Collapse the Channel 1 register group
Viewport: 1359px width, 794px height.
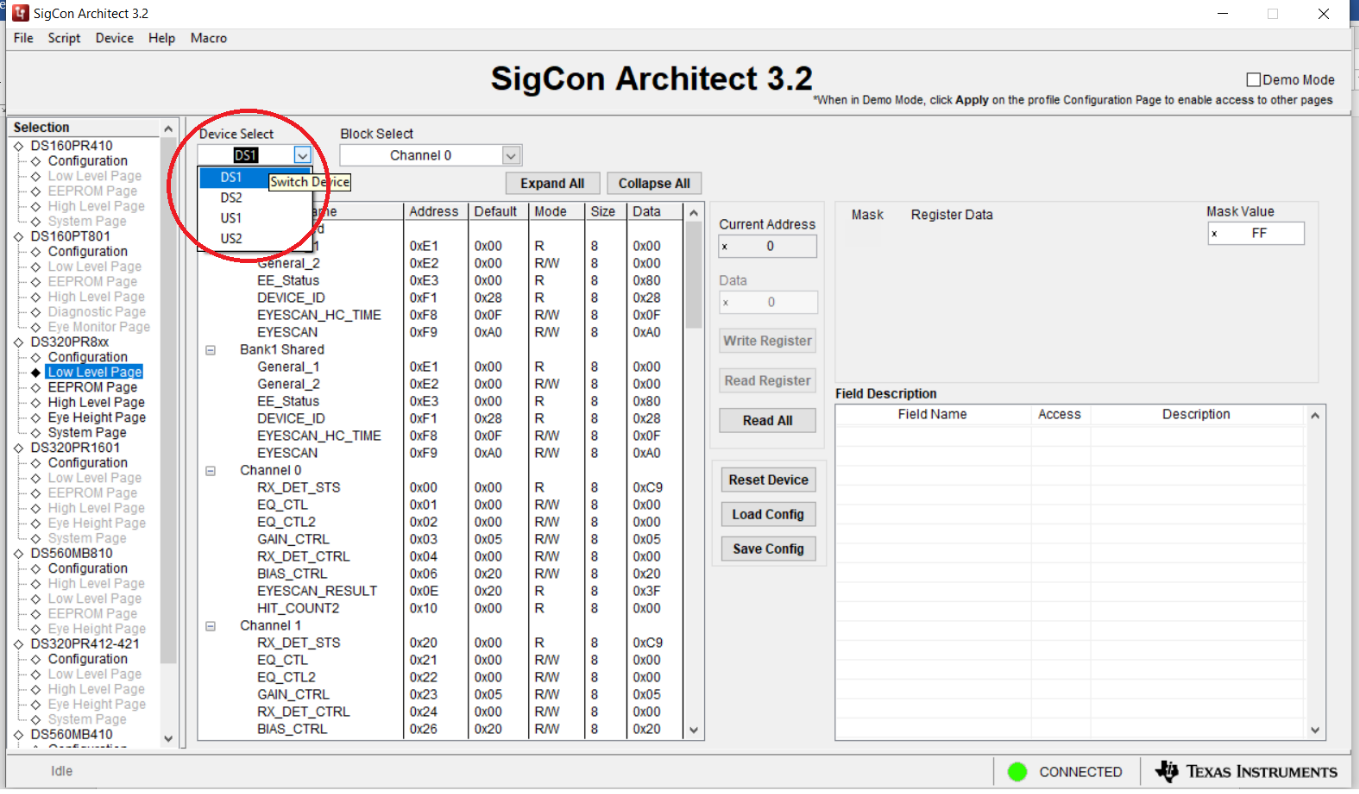pyautogui.click(x=211, y=626)
